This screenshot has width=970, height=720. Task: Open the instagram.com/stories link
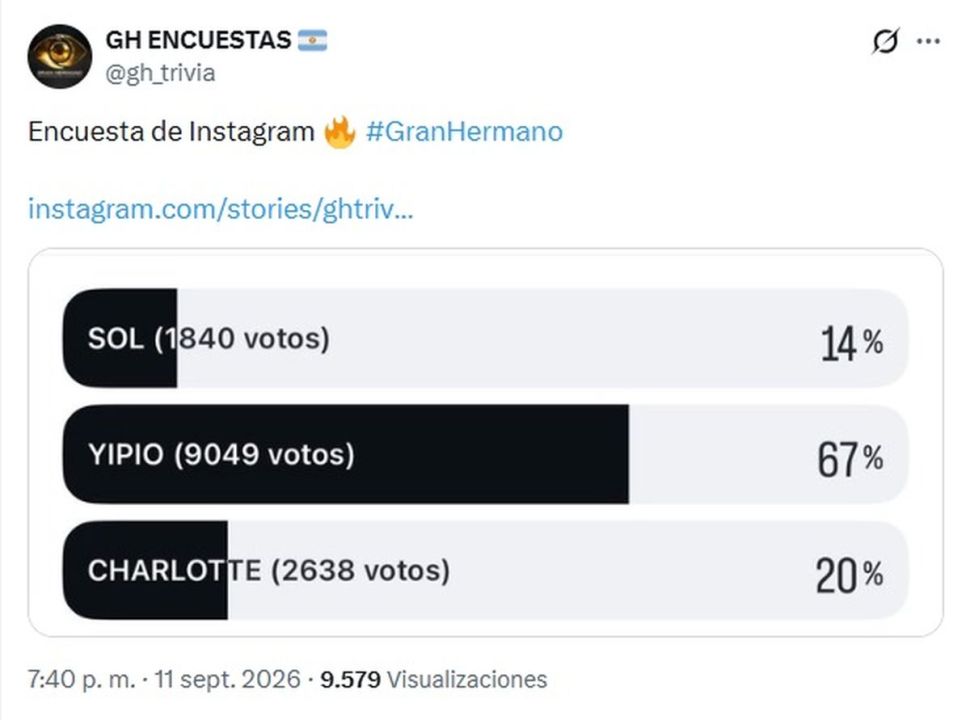pos(220,209)
